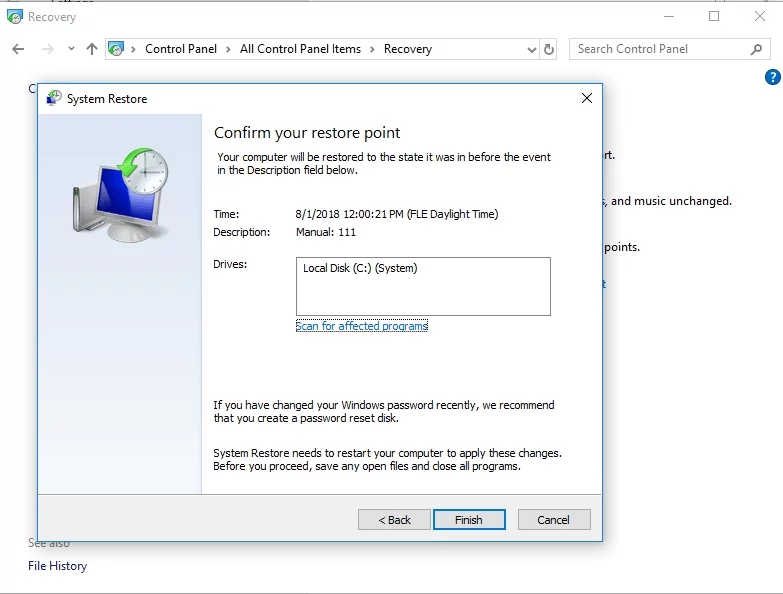
Task: Click the magnifier icon in search box
Action: pyautogui.click(x=756, y=49)
